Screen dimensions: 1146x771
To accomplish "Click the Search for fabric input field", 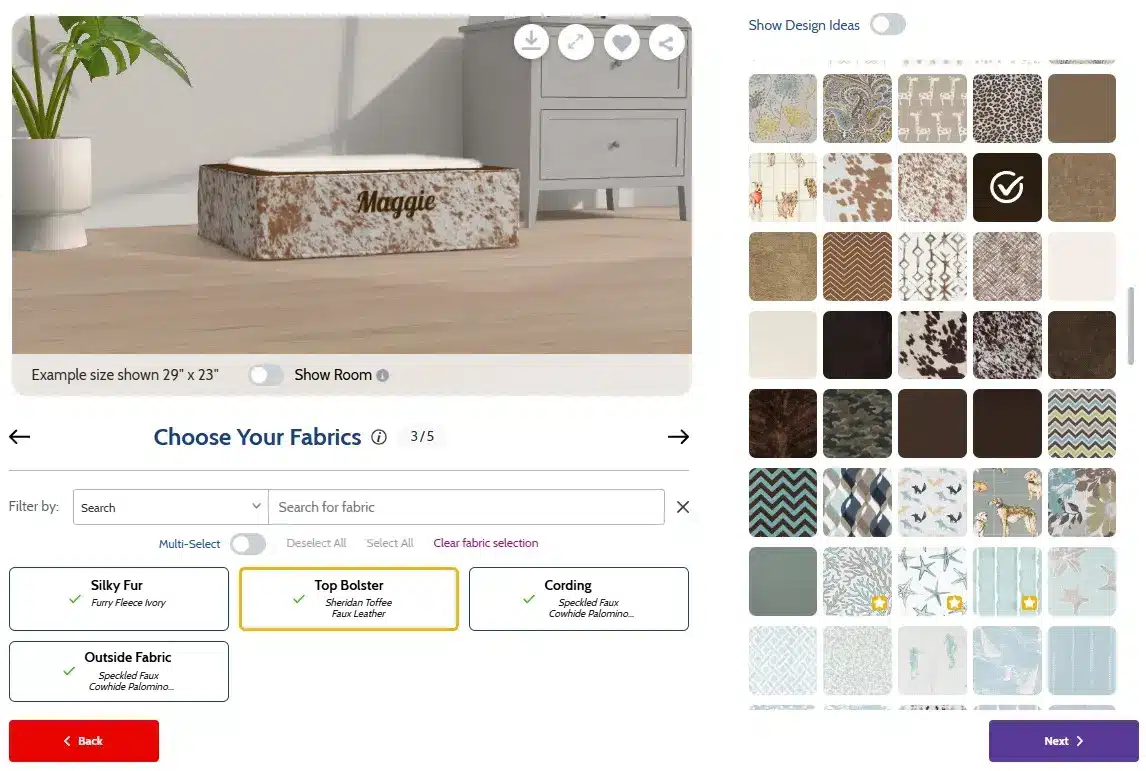I will (466, 507).
